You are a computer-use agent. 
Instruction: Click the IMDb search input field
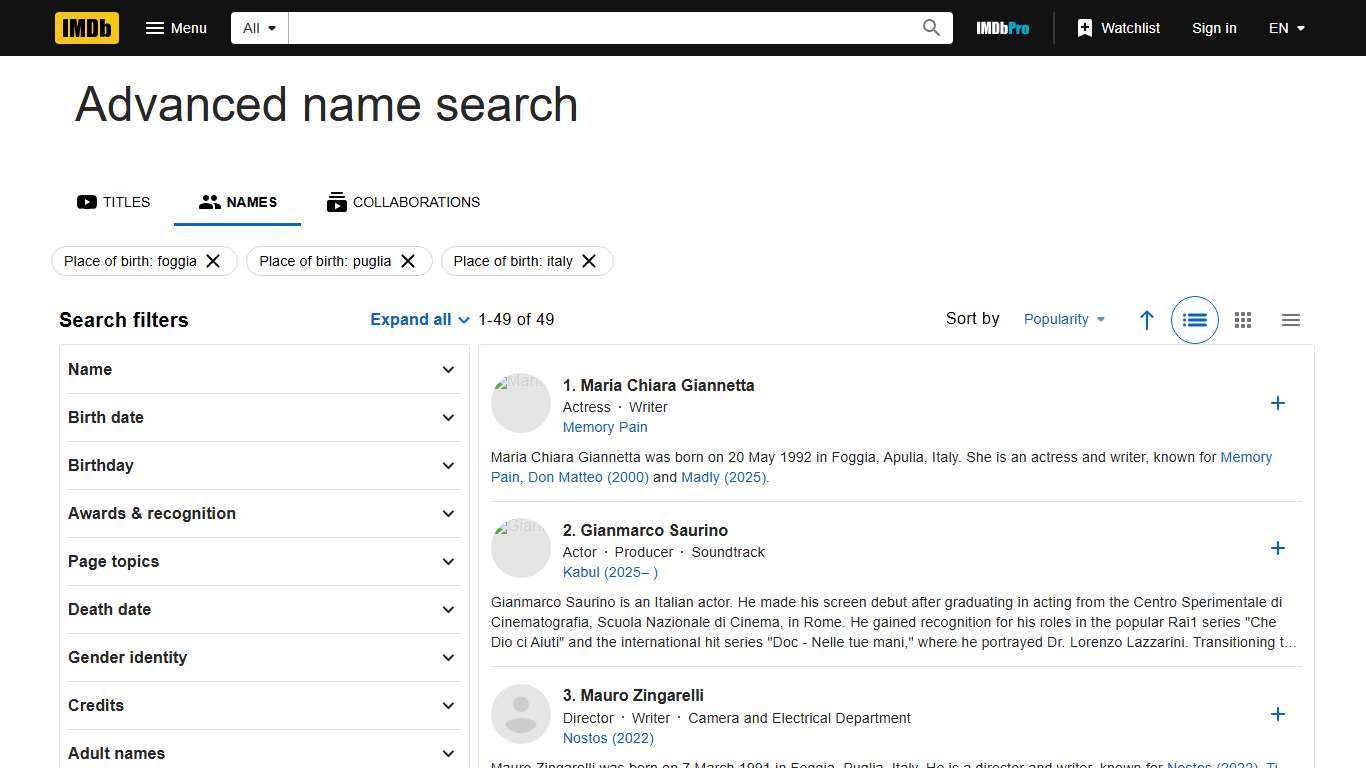[600, 28]
